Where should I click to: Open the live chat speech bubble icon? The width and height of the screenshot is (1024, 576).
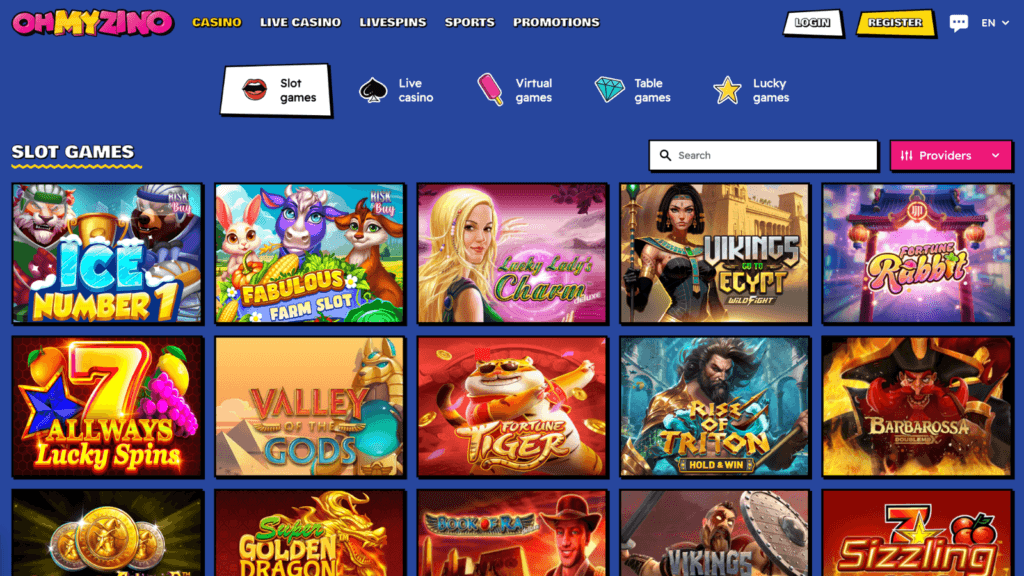click(958, 23)
